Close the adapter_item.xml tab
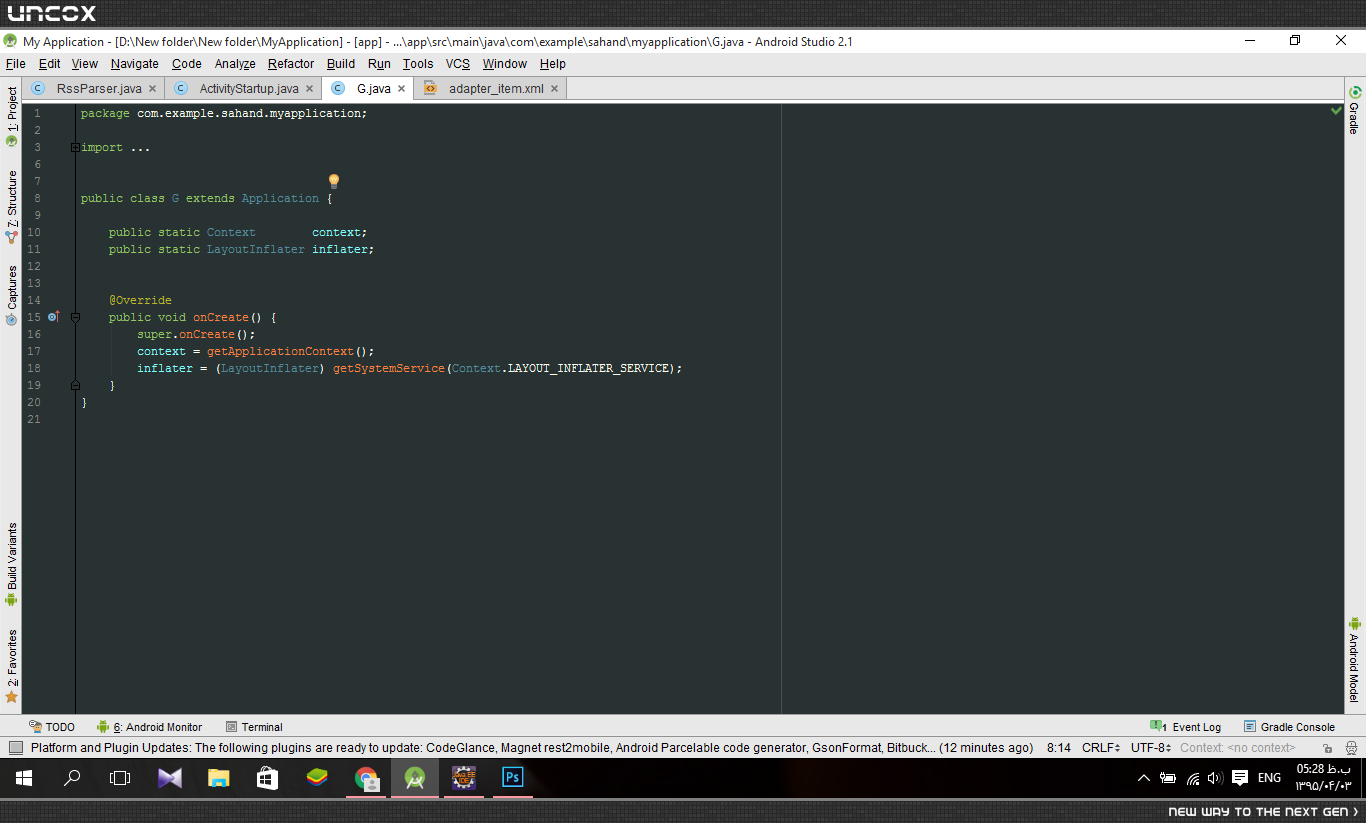This screenshot has width=1366, height=823. click(x=554, y=89)
